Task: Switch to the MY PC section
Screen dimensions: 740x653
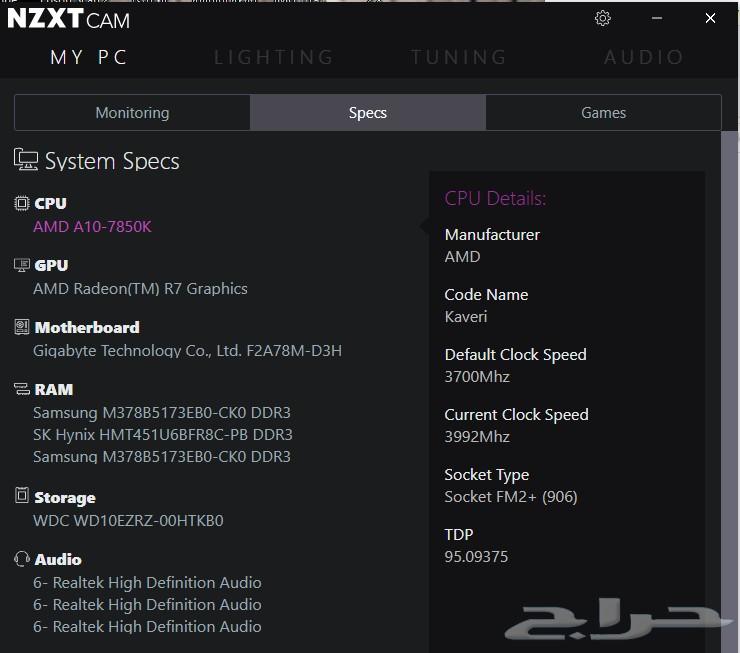Action: [89, 57]
